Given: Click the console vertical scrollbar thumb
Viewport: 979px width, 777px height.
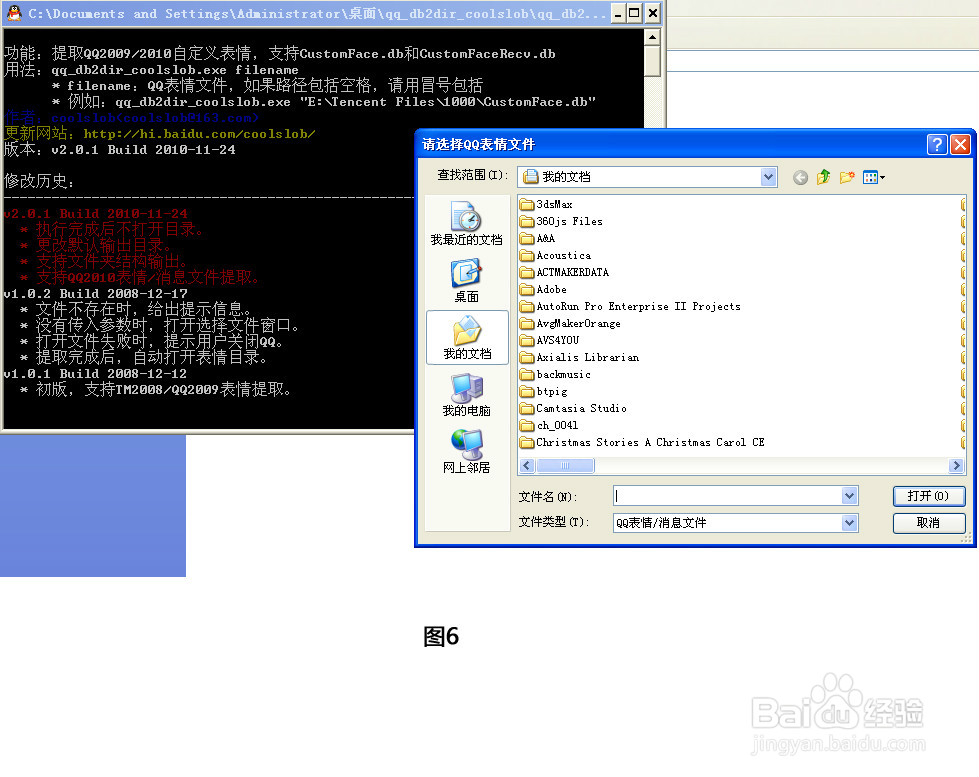Looking at the screenshot, I should (x=652, y=61).
